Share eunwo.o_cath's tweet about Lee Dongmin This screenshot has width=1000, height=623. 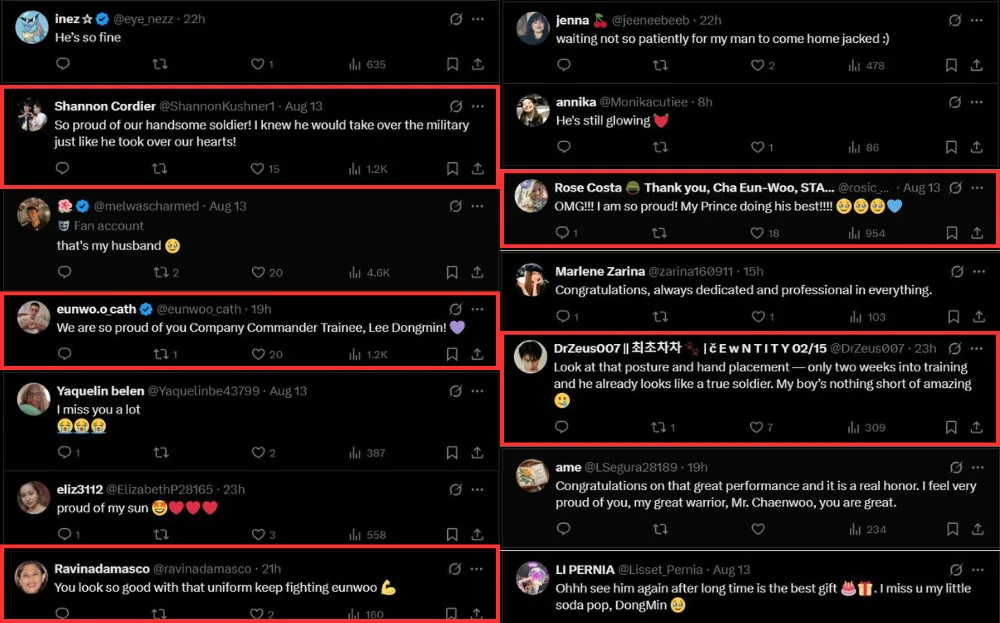(478, 353)
